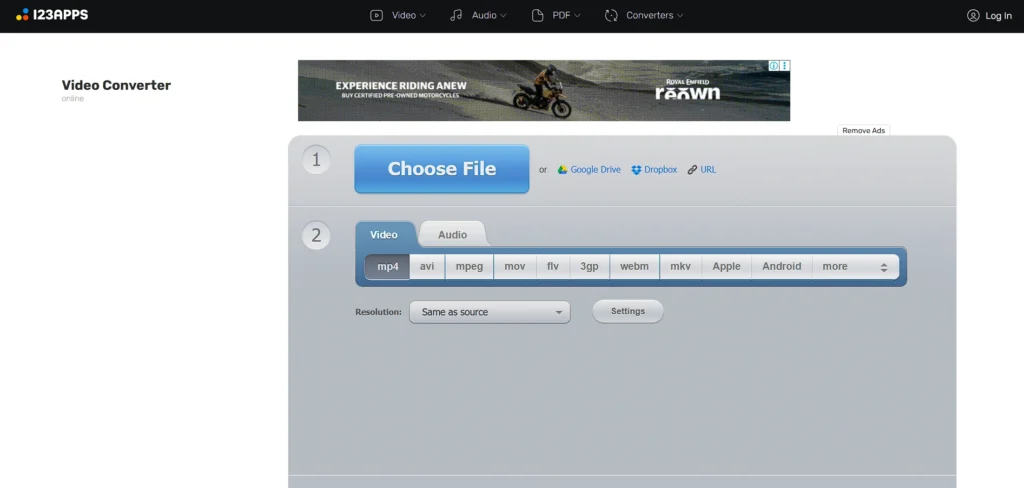
Task: Click the Log In link
Action: click(998, 16)
